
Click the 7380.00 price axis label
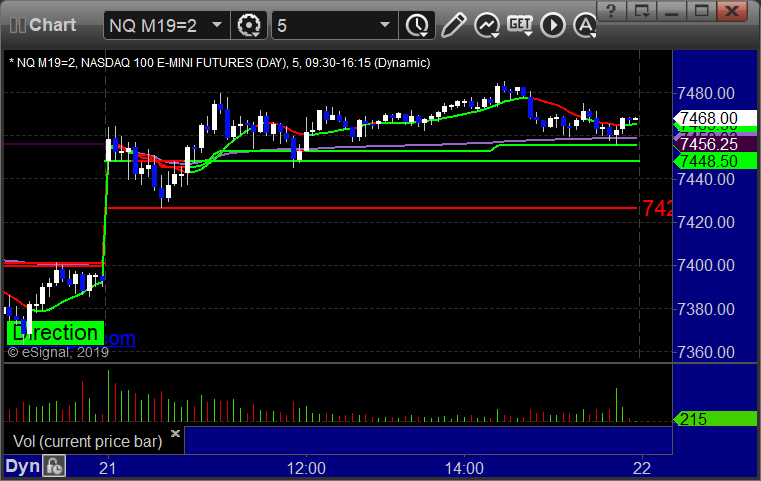click(706, 309)
